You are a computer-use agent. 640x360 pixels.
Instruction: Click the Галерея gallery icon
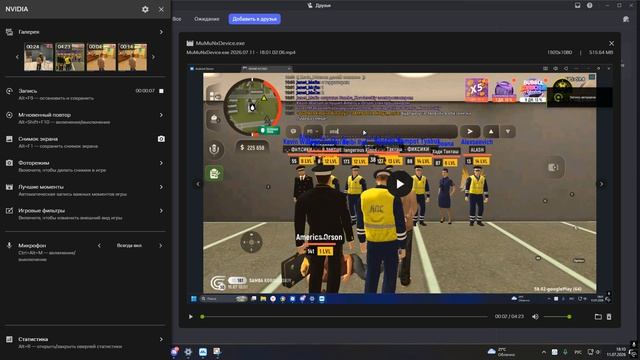pos(9,32)
